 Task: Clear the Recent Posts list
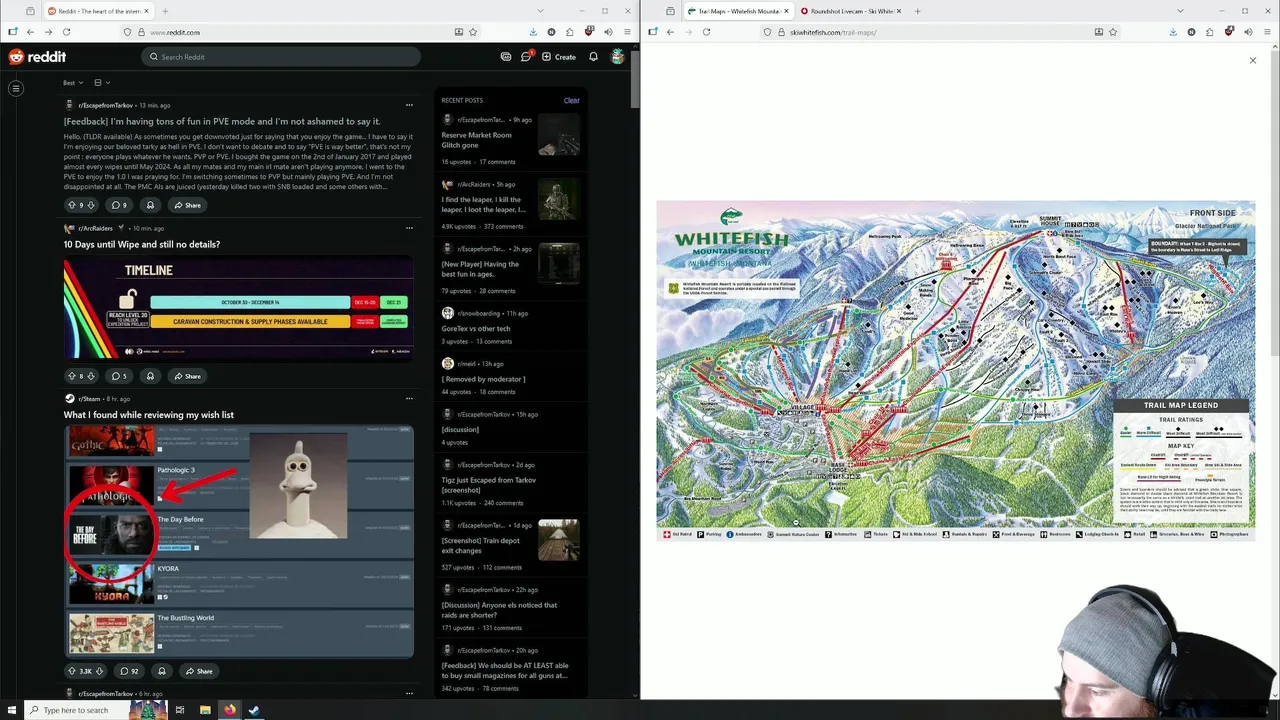click(571, 100)
